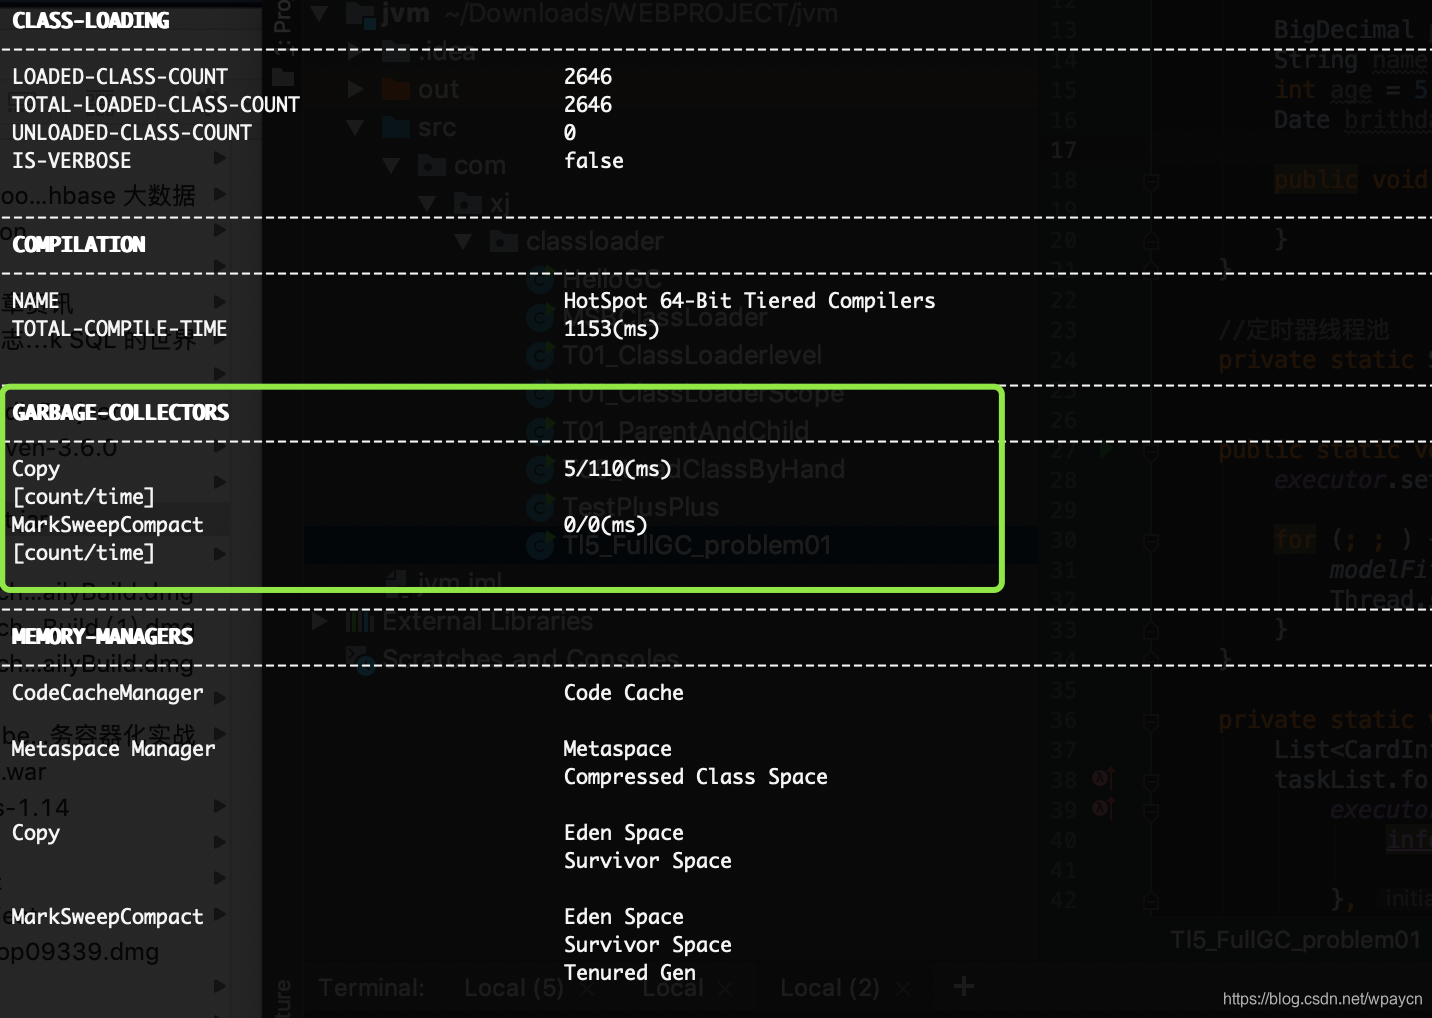This screenshot has height=1018, width=1432.
Task: Expand the .idea folder node
Action: tap(355, 52)
